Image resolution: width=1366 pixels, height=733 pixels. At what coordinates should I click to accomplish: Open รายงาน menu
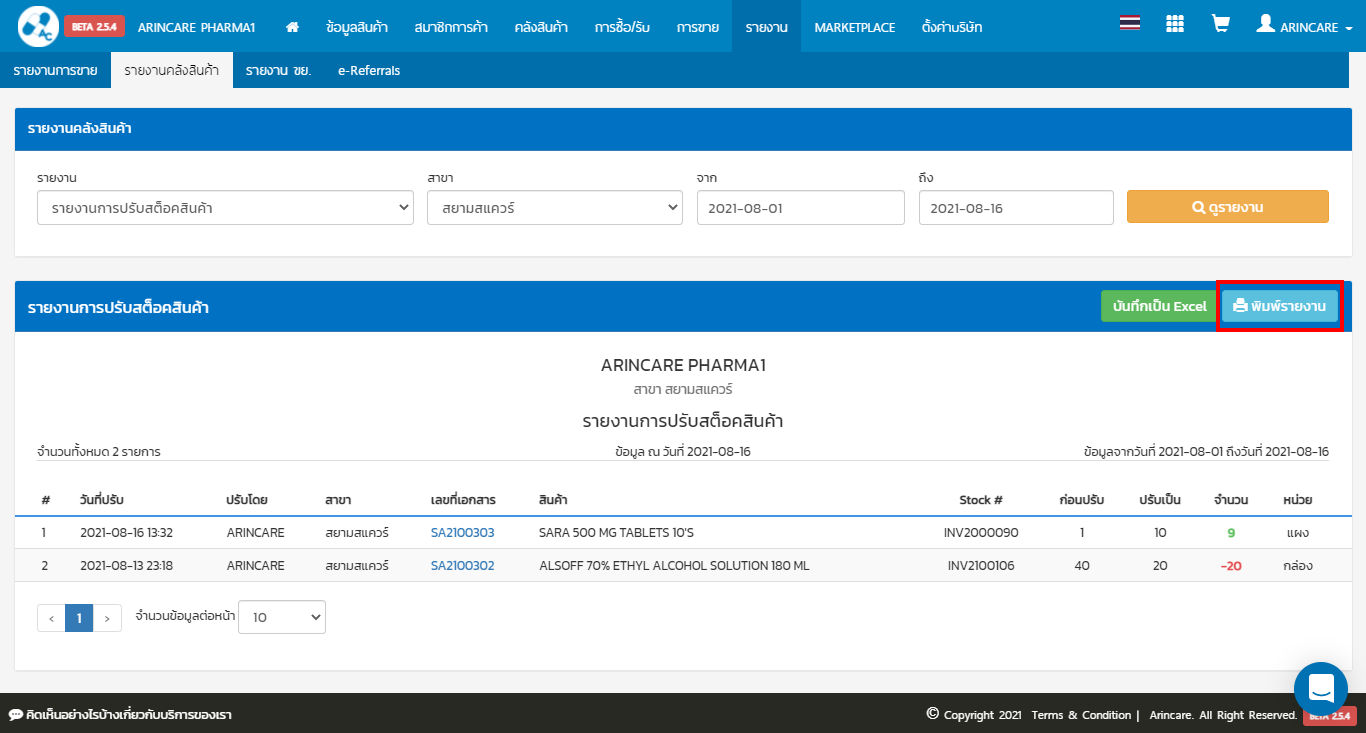coord(767,27)
